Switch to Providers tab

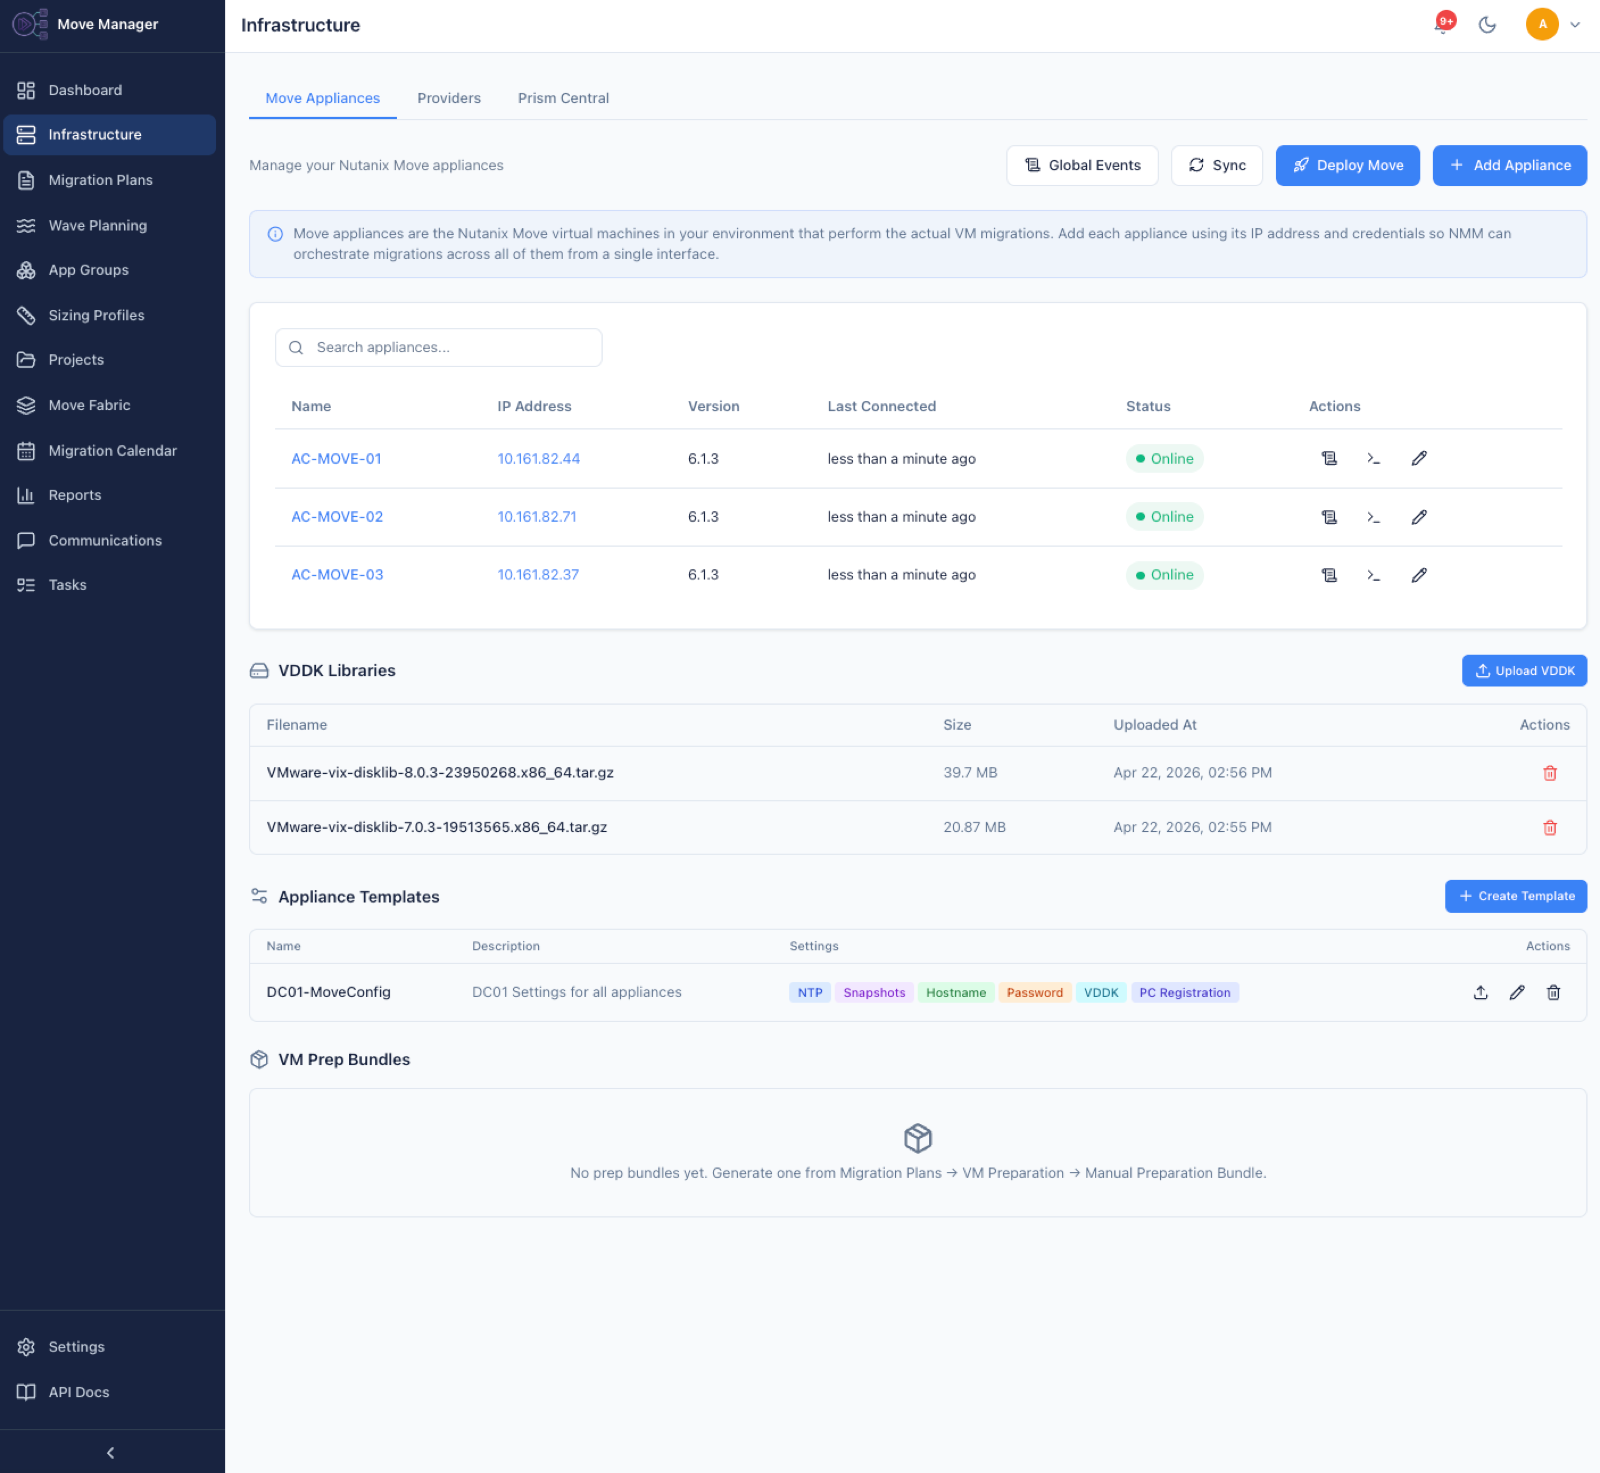(449, 98)
